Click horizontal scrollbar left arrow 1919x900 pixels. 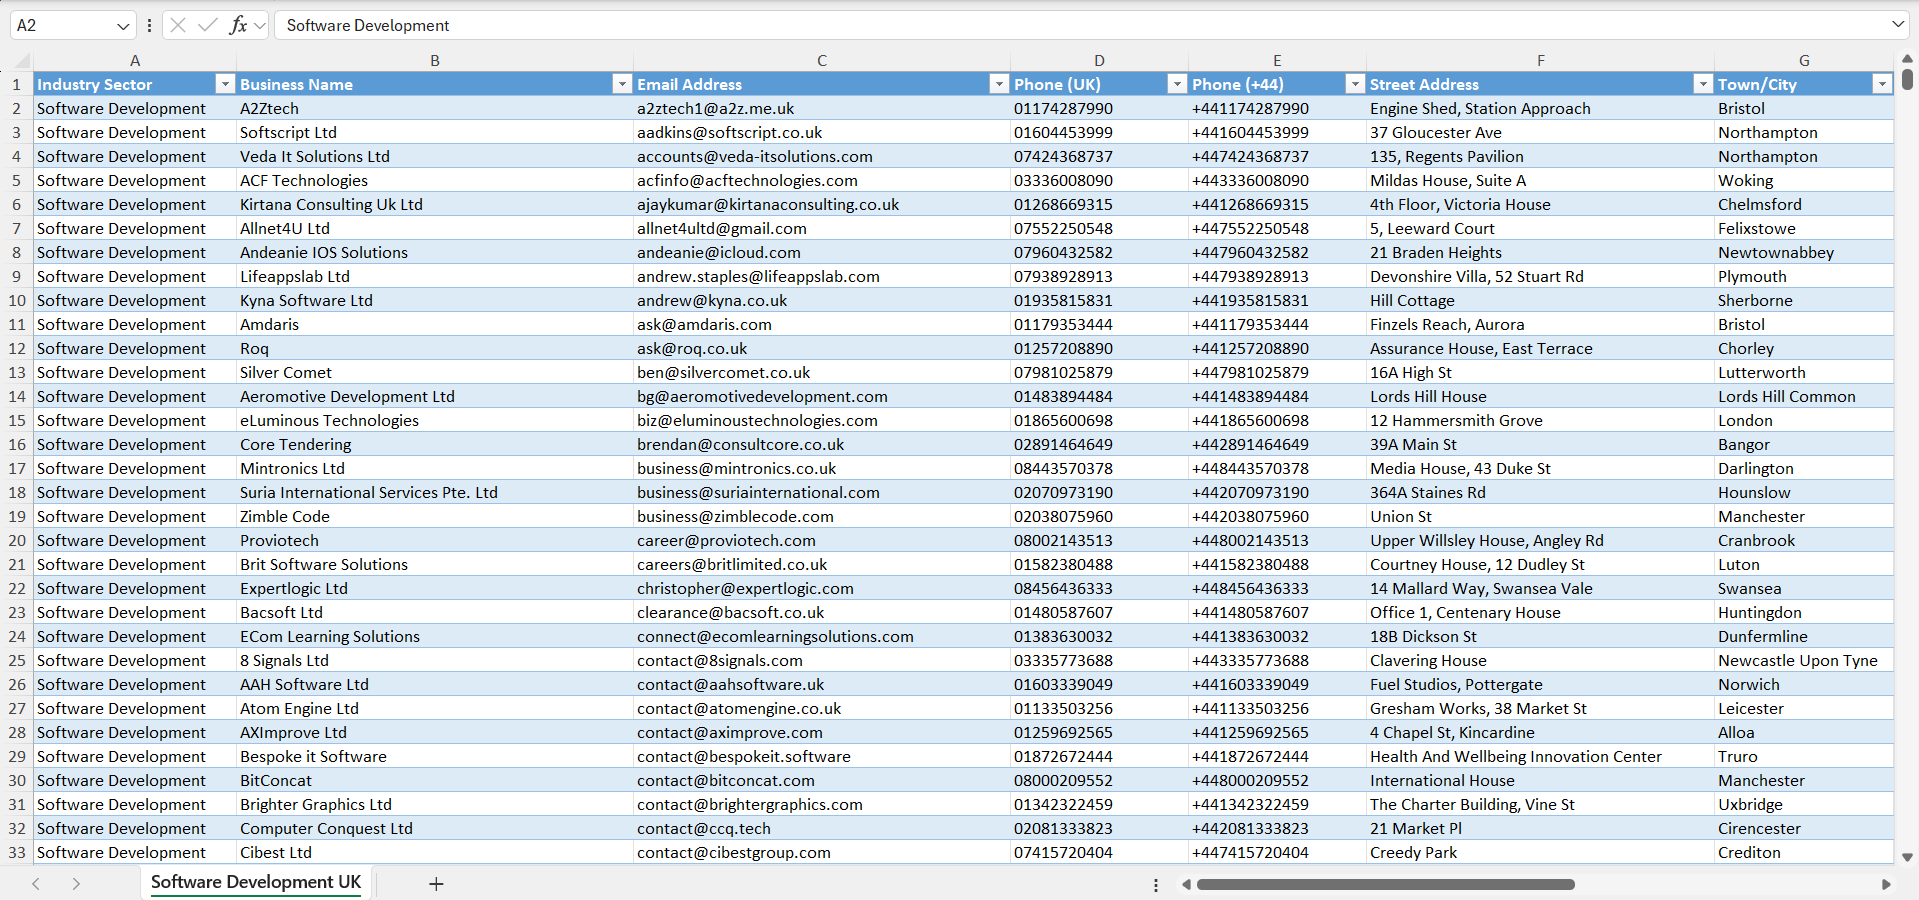(1187, 884)
